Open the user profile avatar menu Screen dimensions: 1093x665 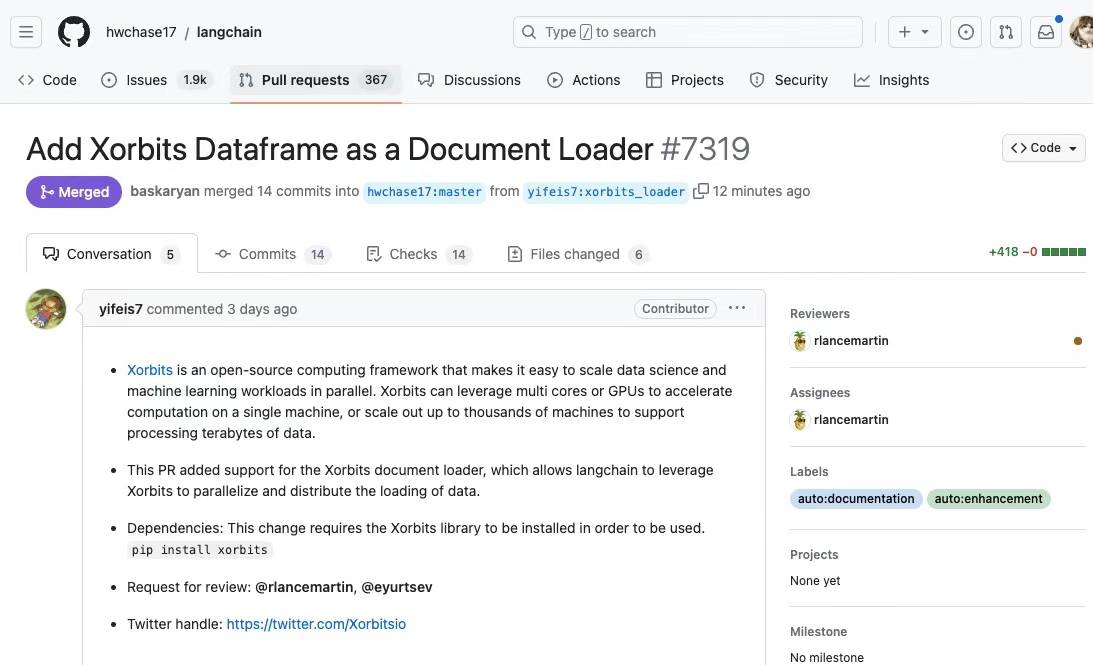pyautogui.click(x=1083, y=32)
